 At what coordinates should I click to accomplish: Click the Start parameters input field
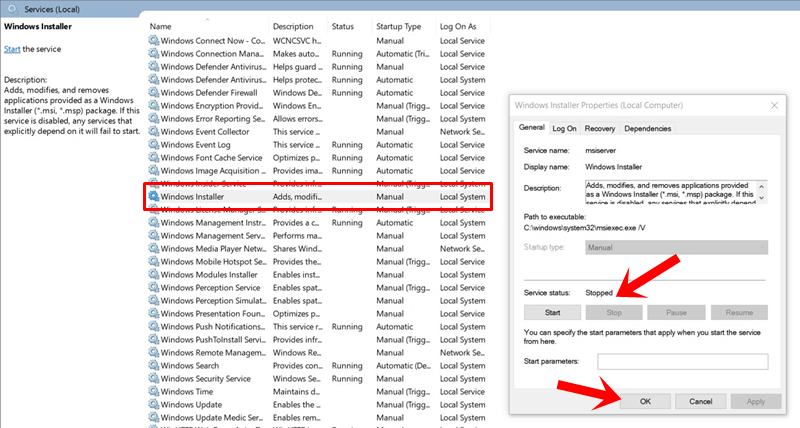[x=683, y=361]
